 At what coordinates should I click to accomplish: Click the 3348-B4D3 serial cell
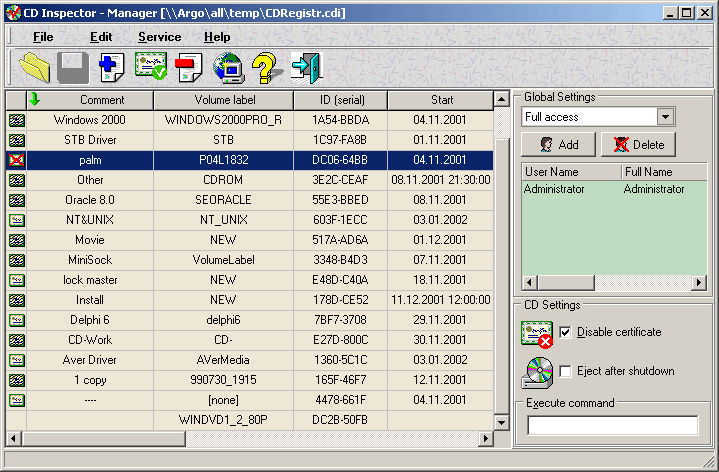click(341, 260)
